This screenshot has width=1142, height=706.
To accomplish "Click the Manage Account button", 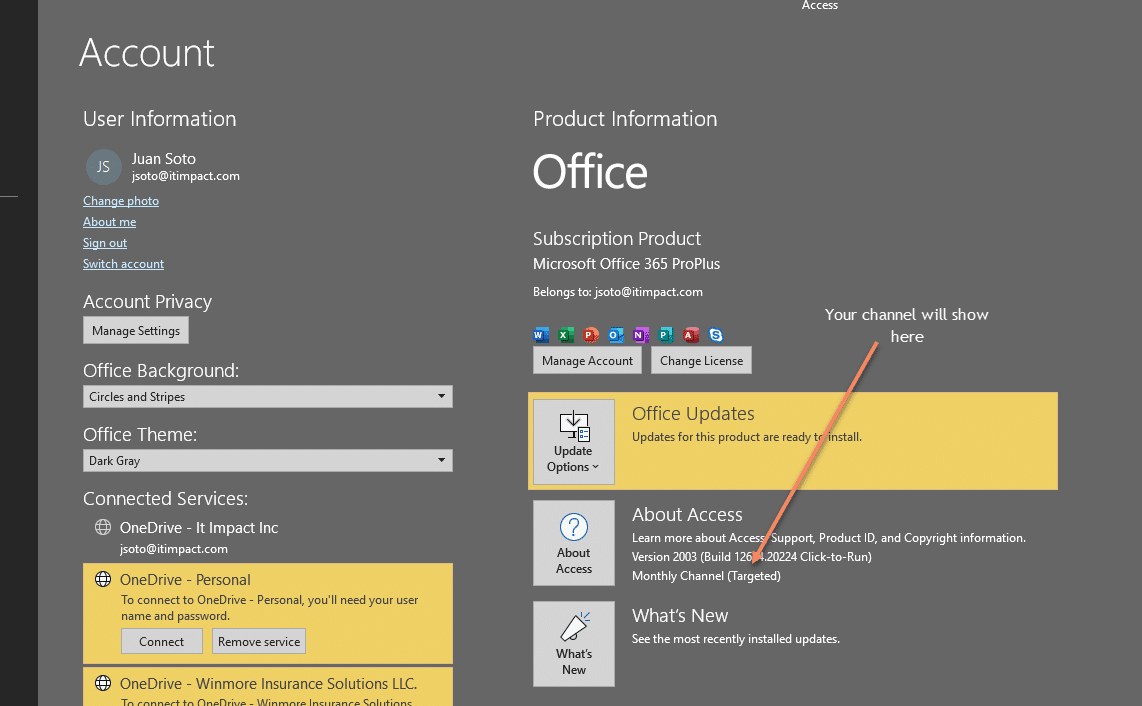I will click(x=587, y=361).
